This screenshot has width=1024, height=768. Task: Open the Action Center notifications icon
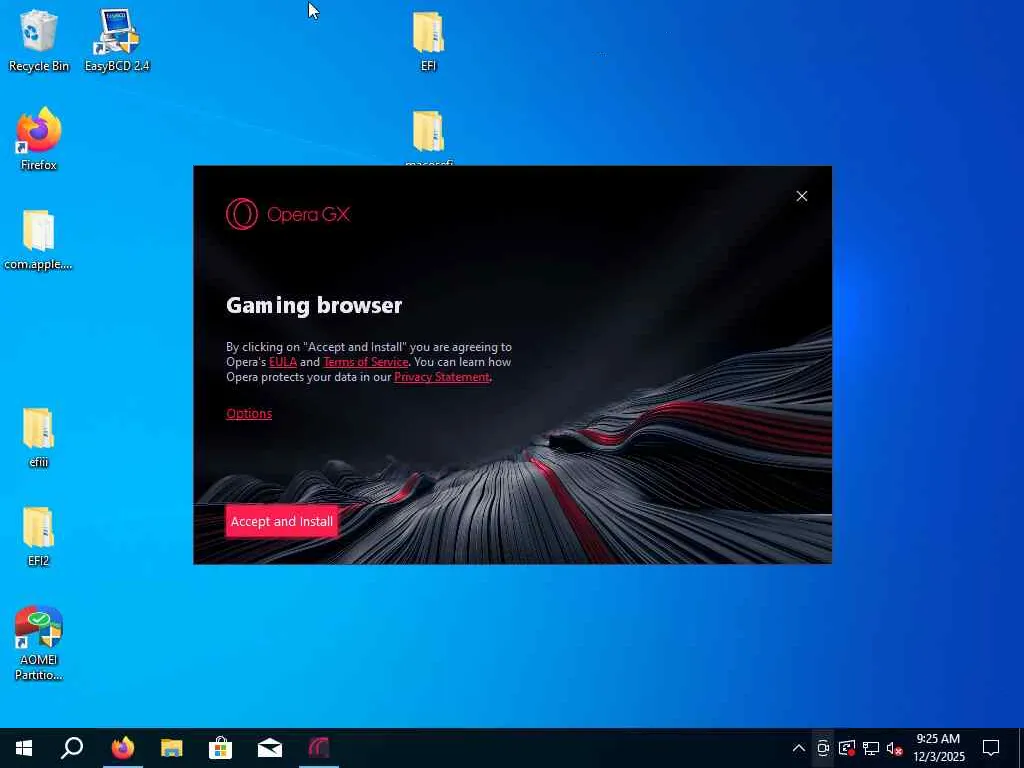click(991, 748)
